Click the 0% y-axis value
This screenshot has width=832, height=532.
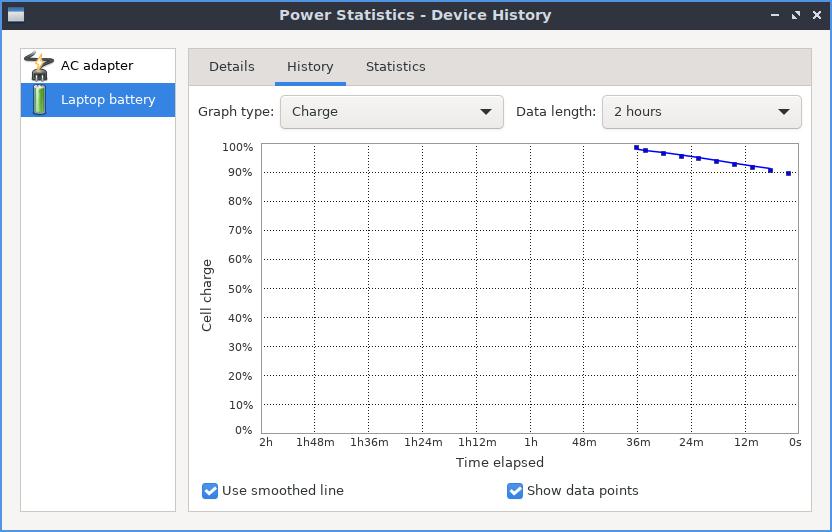pyautogui.click(x=244, y=430)
